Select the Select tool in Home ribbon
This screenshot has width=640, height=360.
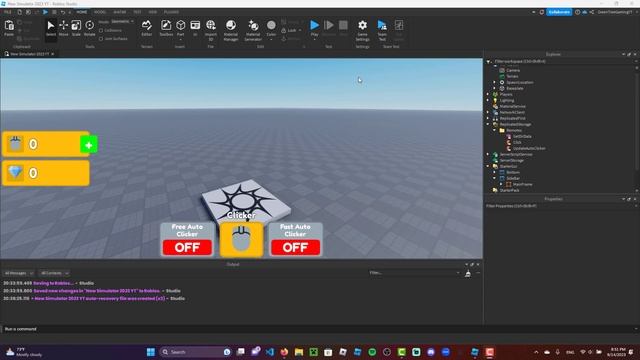click(51, 29)
